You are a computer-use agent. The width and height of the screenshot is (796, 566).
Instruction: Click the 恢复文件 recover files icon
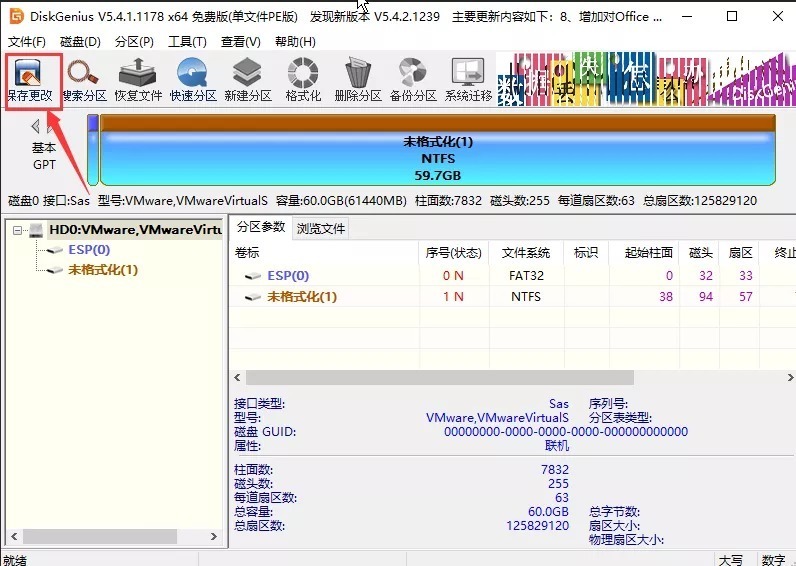[x=138, y=80]
